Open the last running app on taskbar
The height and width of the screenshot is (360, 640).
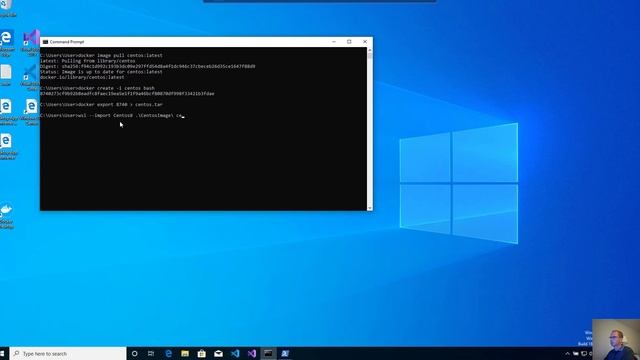[285, 353]
